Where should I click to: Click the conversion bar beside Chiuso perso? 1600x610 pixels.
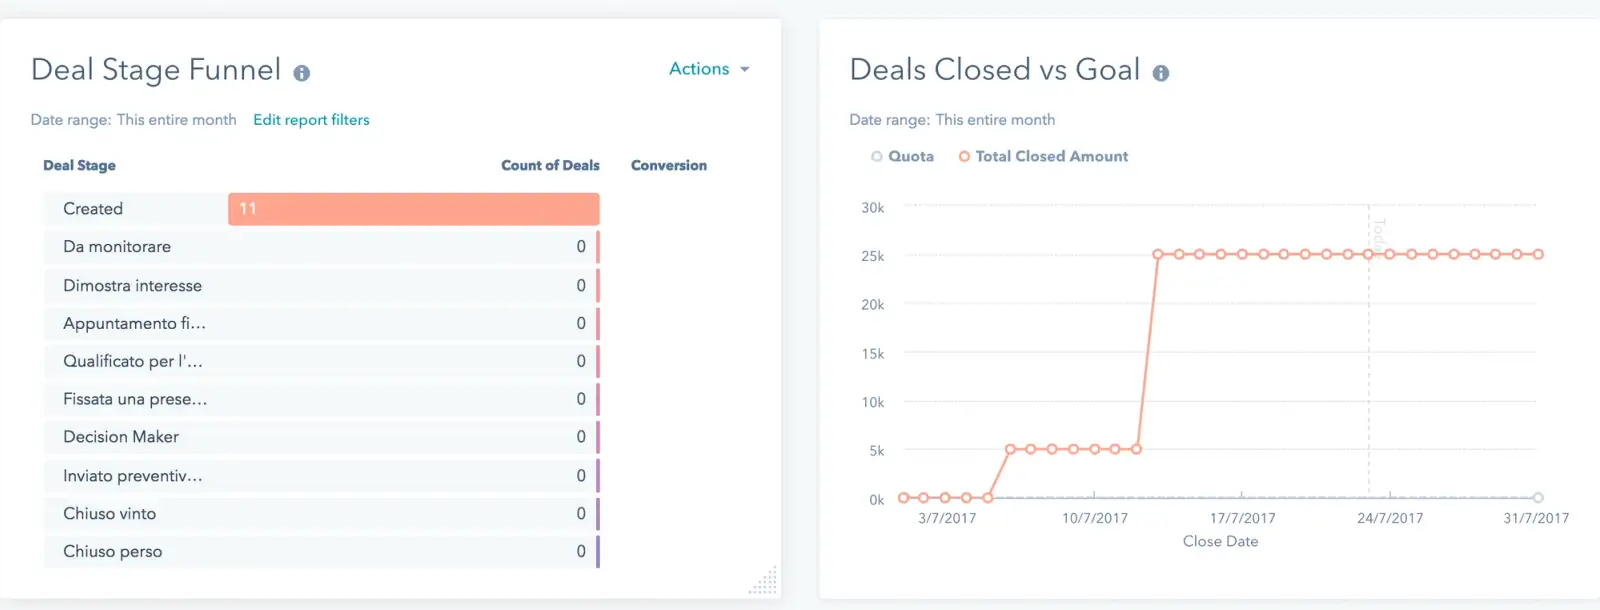click(x=598, y=551)
